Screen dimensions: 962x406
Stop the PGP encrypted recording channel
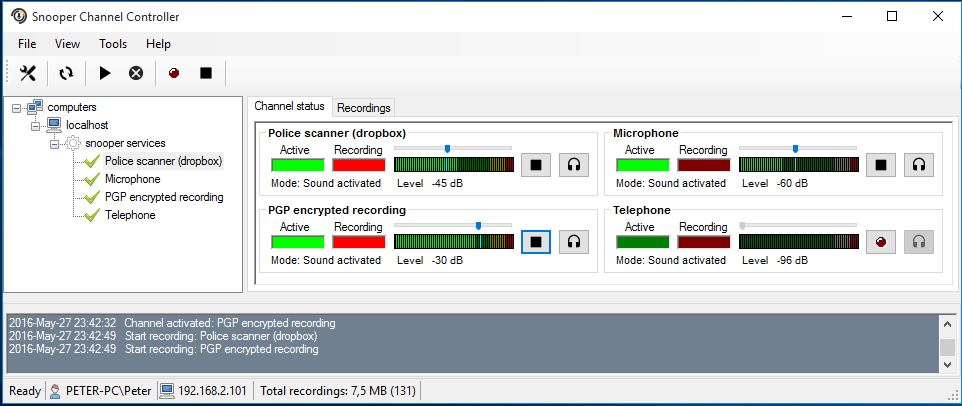pos(536,242)
